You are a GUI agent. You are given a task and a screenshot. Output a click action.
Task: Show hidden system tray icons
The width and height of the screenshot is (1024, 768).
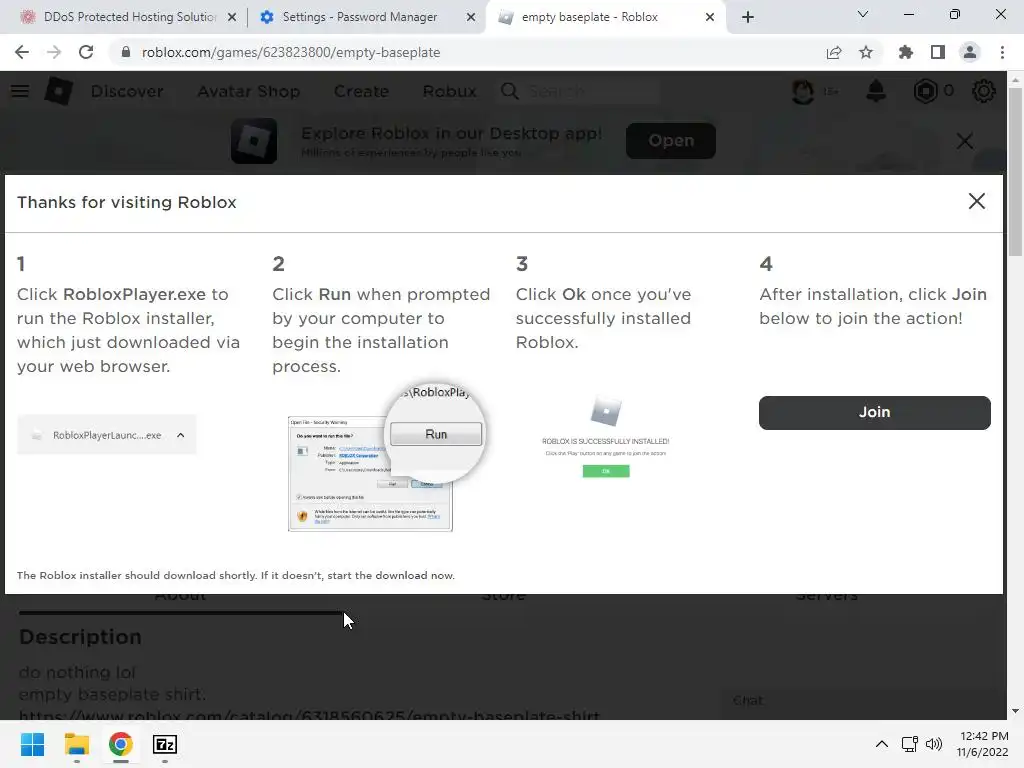tap(882, 744)
